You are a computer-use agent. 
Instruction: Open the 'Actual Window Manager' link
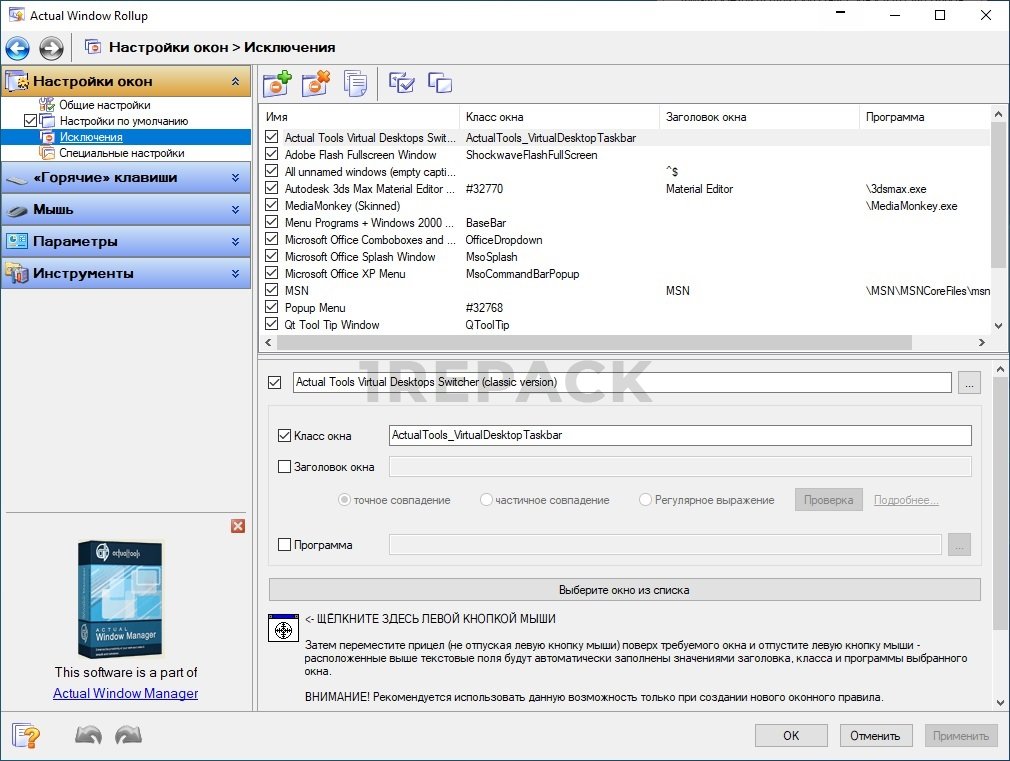point(125,693)
